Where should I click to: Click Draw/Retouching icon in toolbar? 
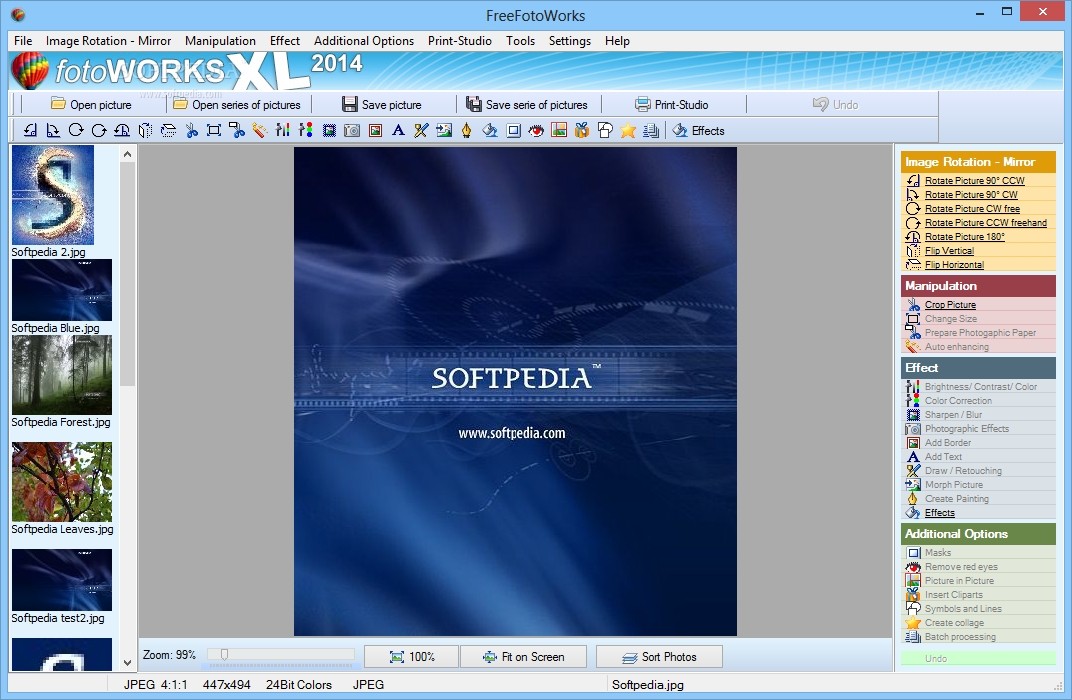(421, 130)
